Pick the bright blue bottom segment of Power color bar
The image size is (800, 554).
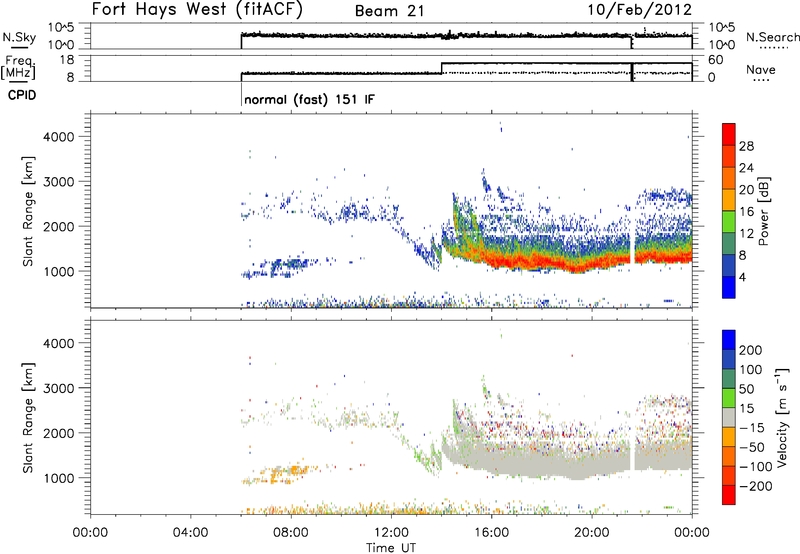click(x=729, y=287)
